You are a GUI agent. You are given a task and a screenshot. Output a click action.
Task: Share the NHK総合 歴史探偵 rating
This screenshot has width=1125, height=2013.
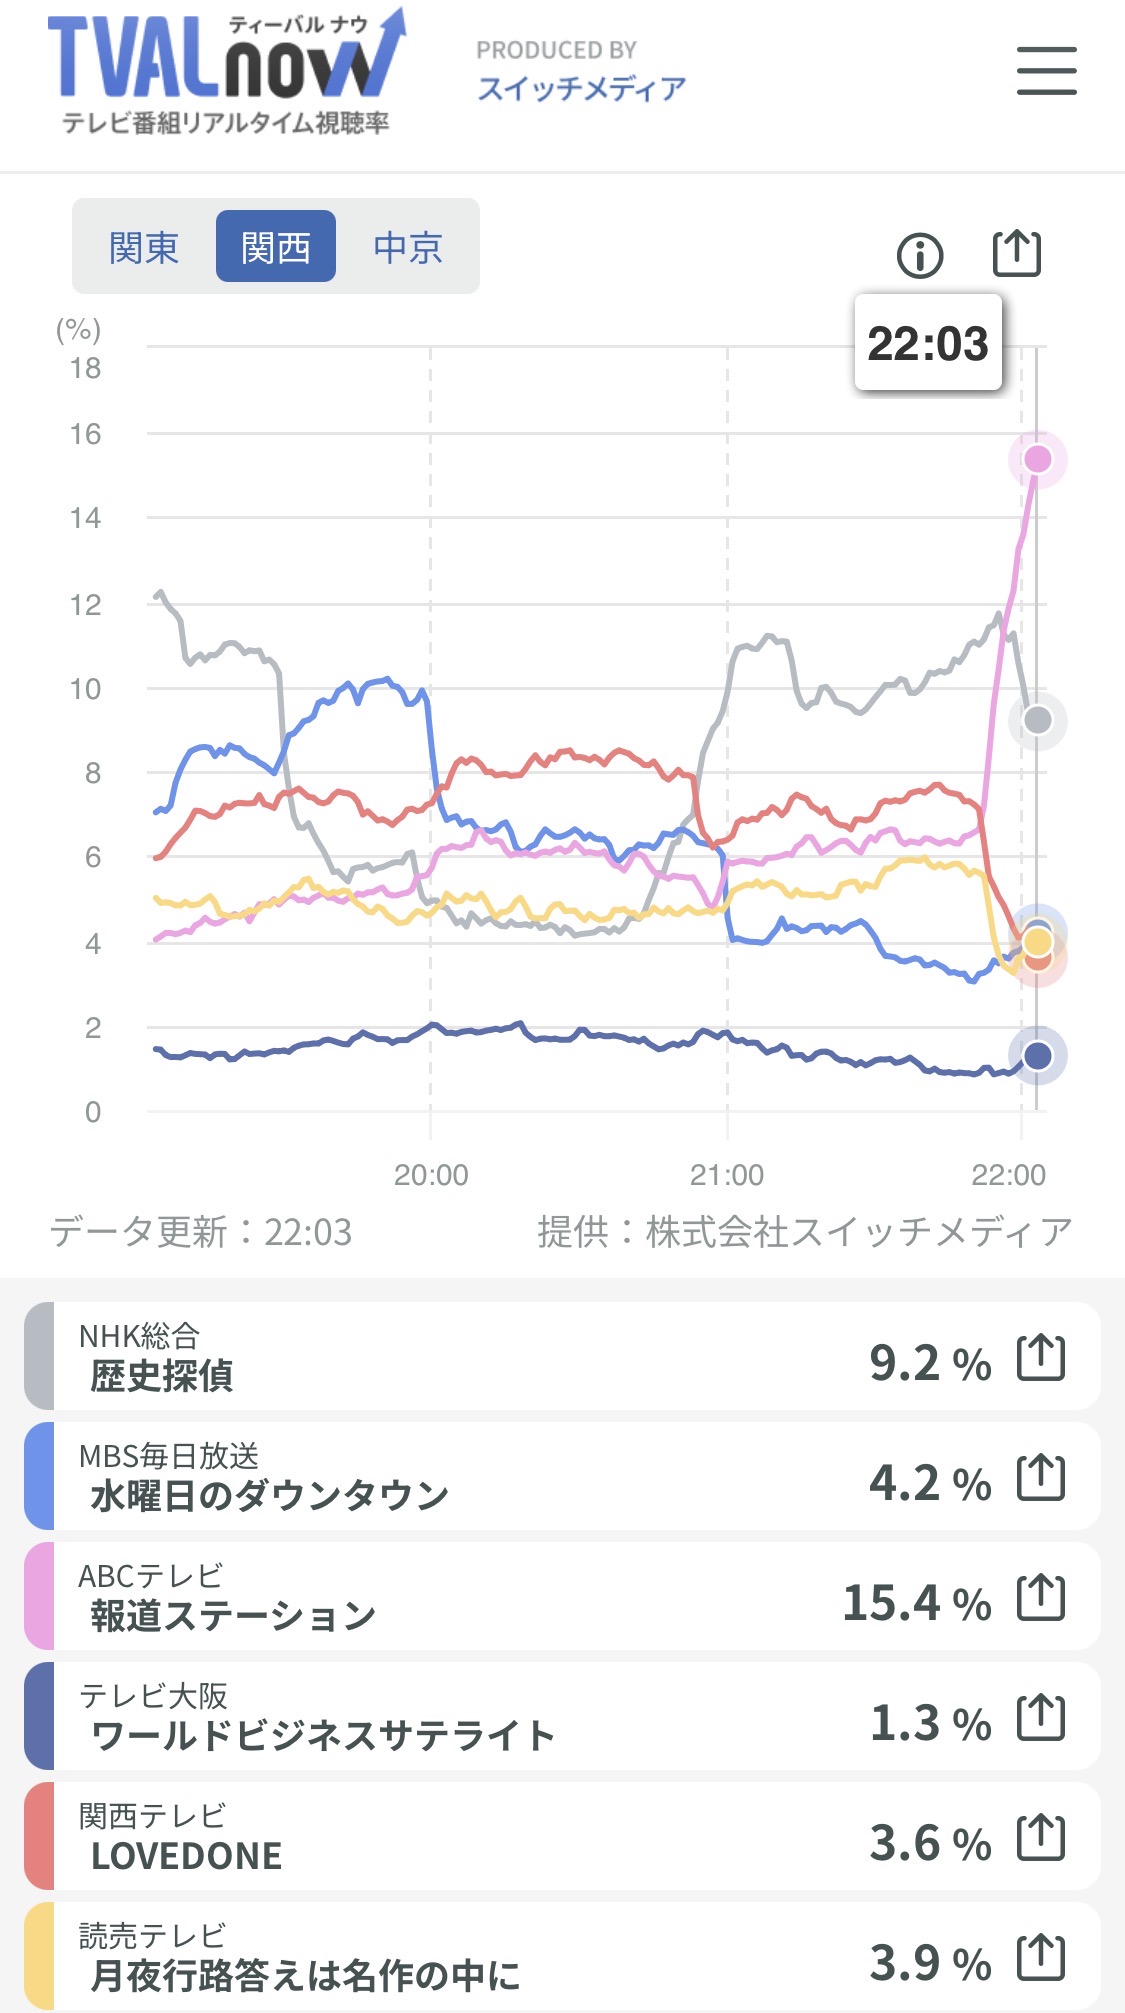tap(1040, 1358)
